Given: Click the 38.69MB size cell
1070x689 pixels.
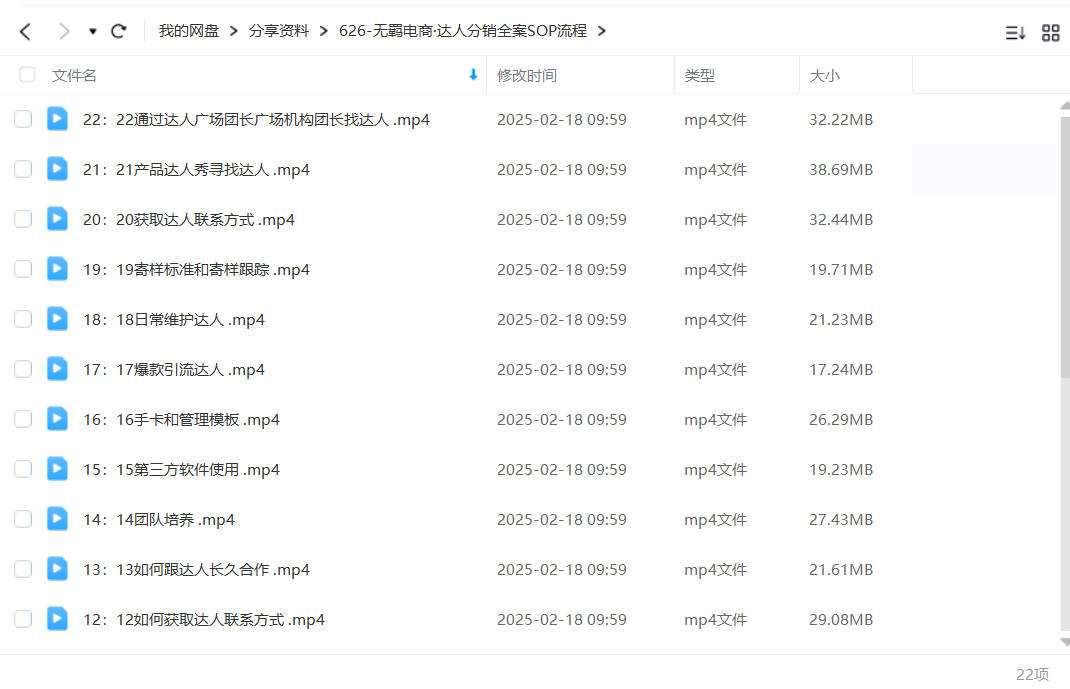Looking at the screenshot, I should [841, 169].
